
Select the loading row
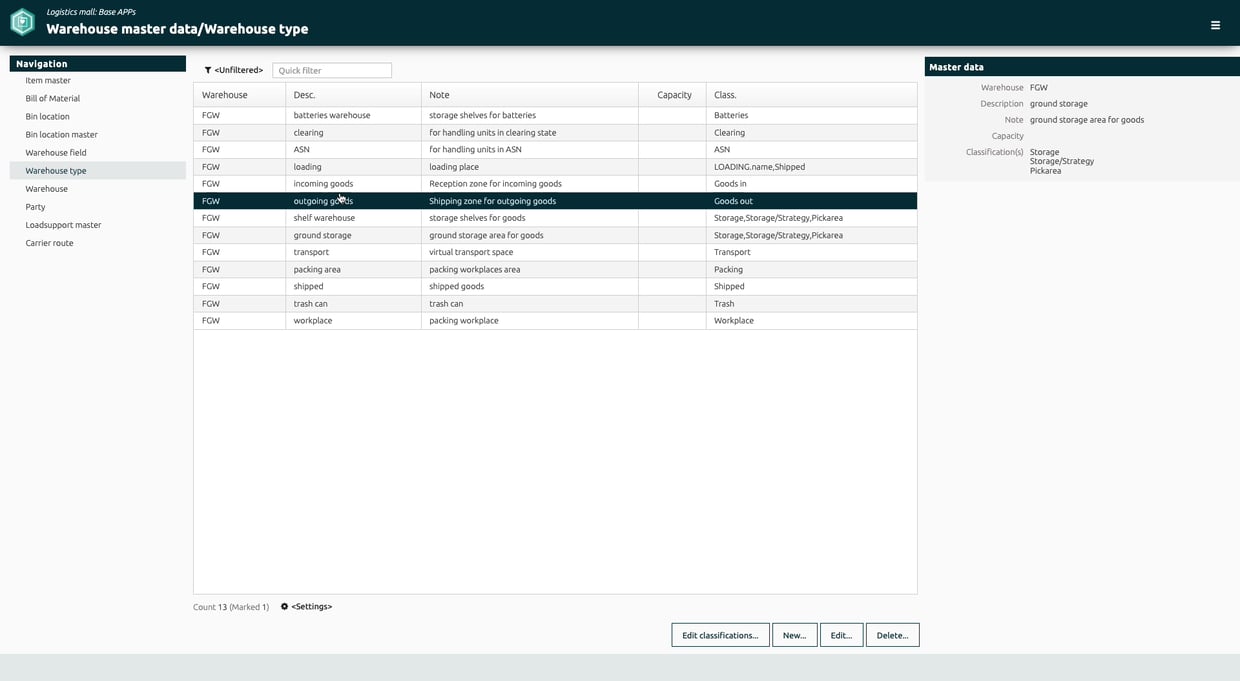[x=555, y=166]
